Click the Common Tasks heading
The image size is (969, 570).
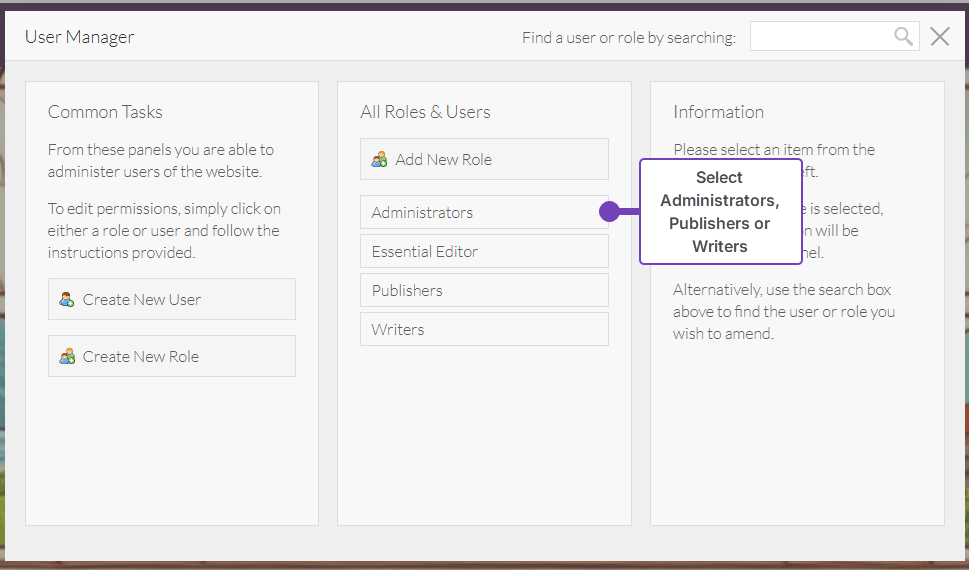[105, 112]
